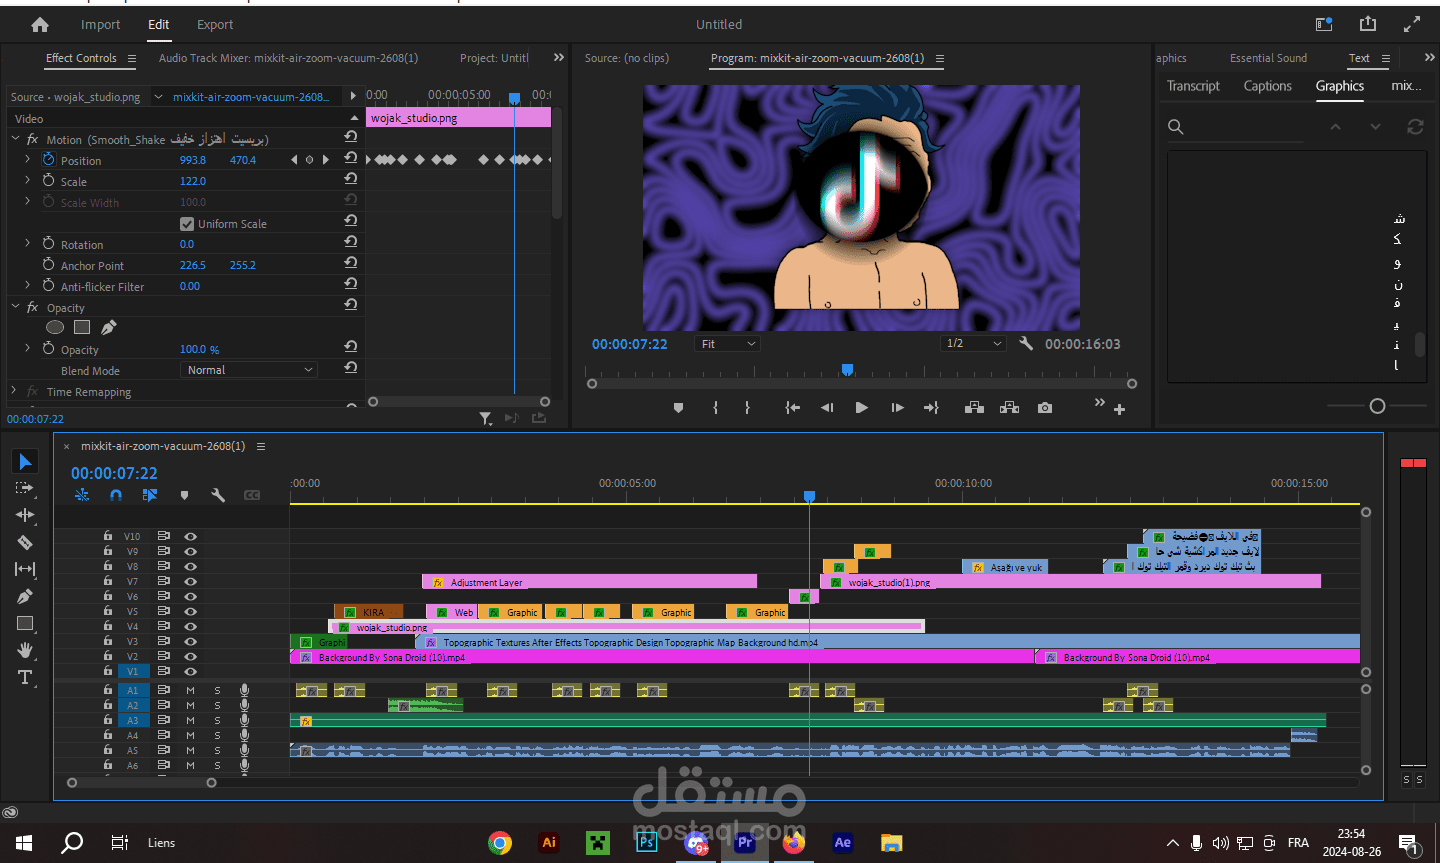Select the Pen tool in timeline toolbox
The height and width of the screenshot is (863, 1440).
(x=25, y=596)
